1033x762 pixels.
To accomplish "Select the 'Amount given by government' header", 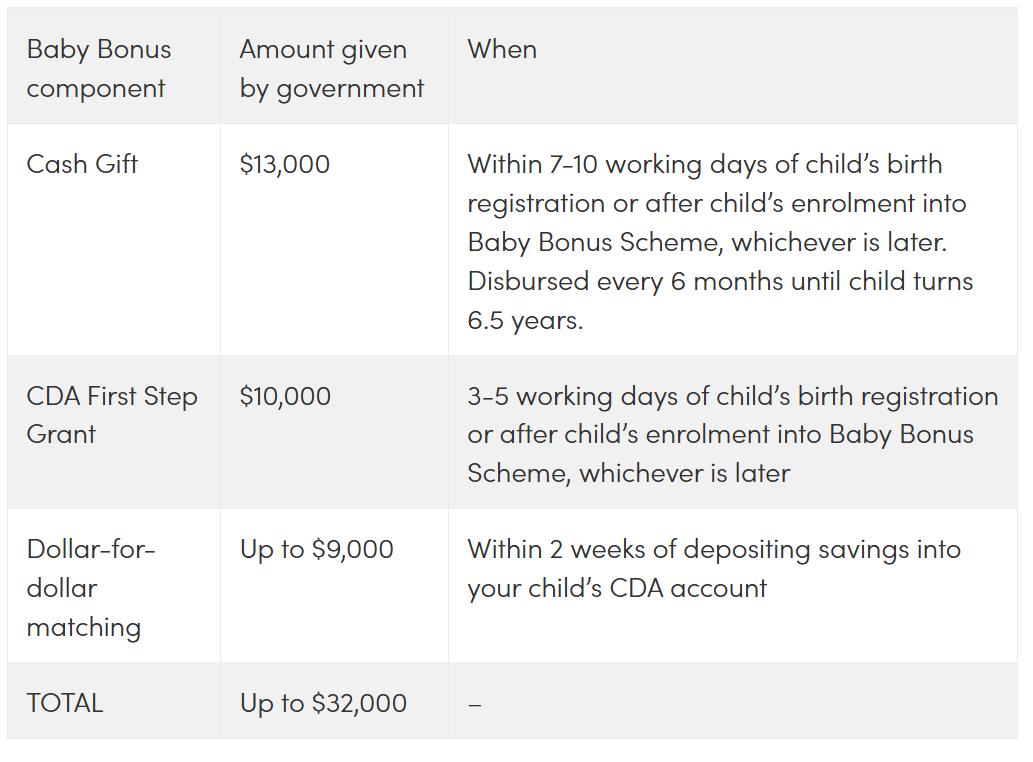I will (331, 68).
